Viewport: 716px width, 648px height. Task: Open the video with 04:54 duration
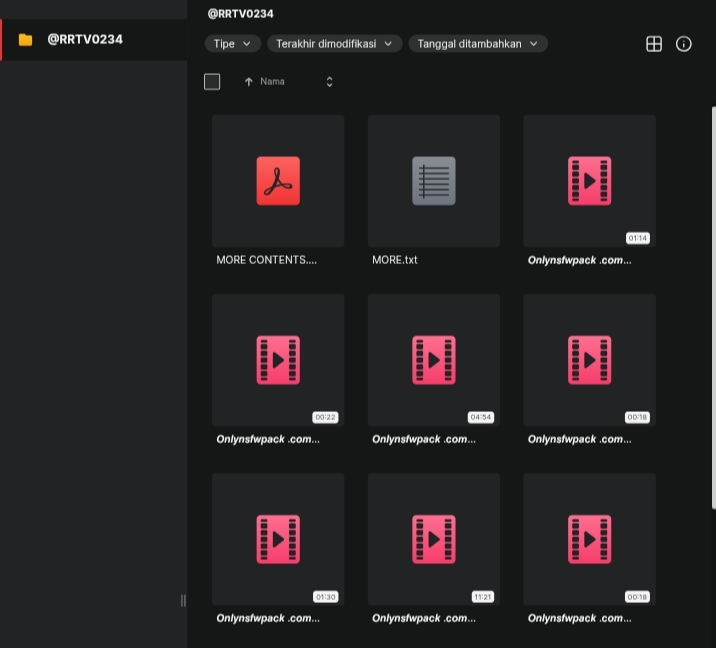click(x=434, y=360)
